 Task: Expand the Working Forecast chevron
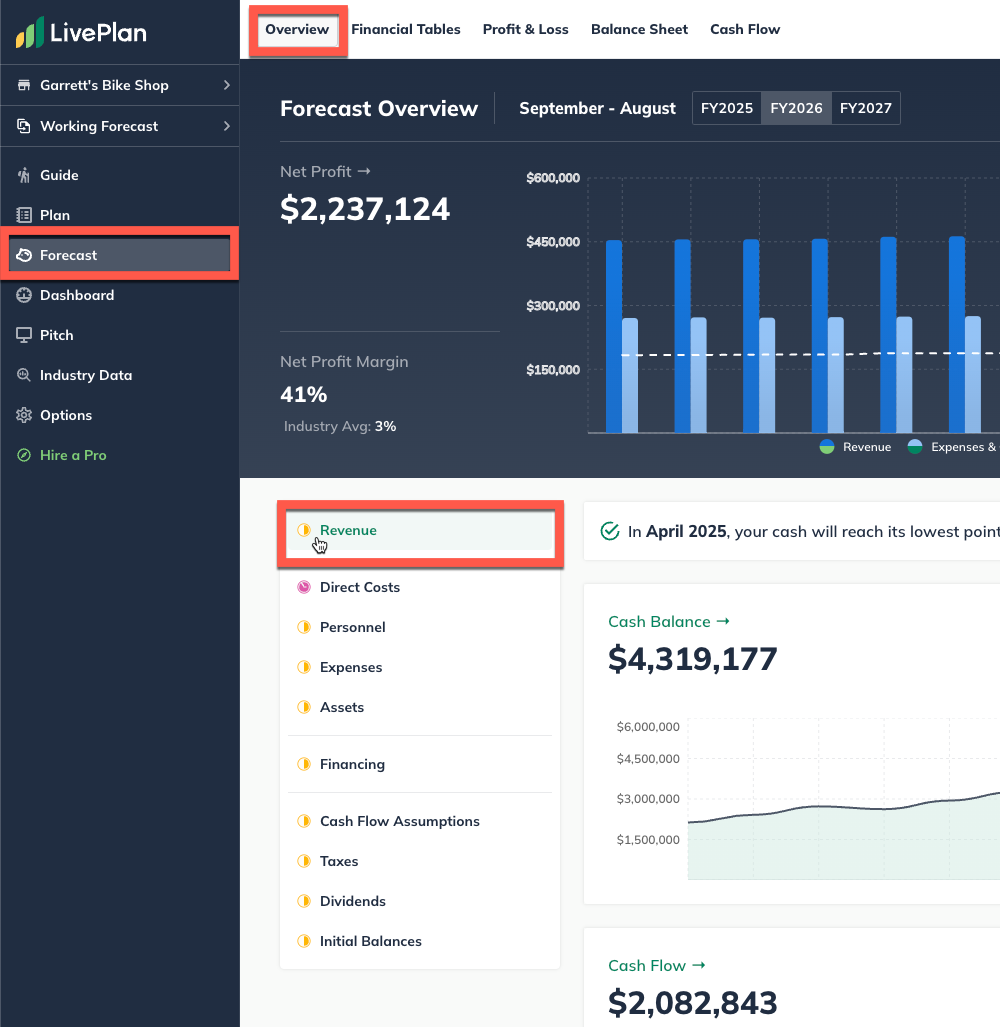227,126
